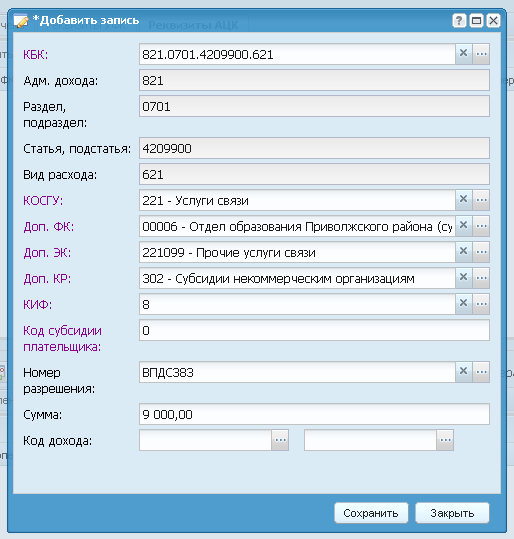This screenshot has height=539, width=514.
Task: Click the КИФ label
Action: point(37,305)
